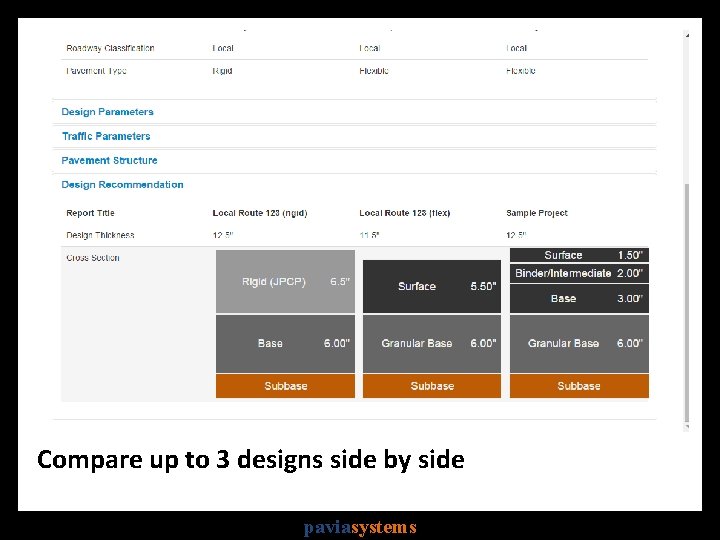This screenshot has width=720, height=540.
Task: Click the 'Local Route 123 (flex)' report title
Action: point(405,213)
